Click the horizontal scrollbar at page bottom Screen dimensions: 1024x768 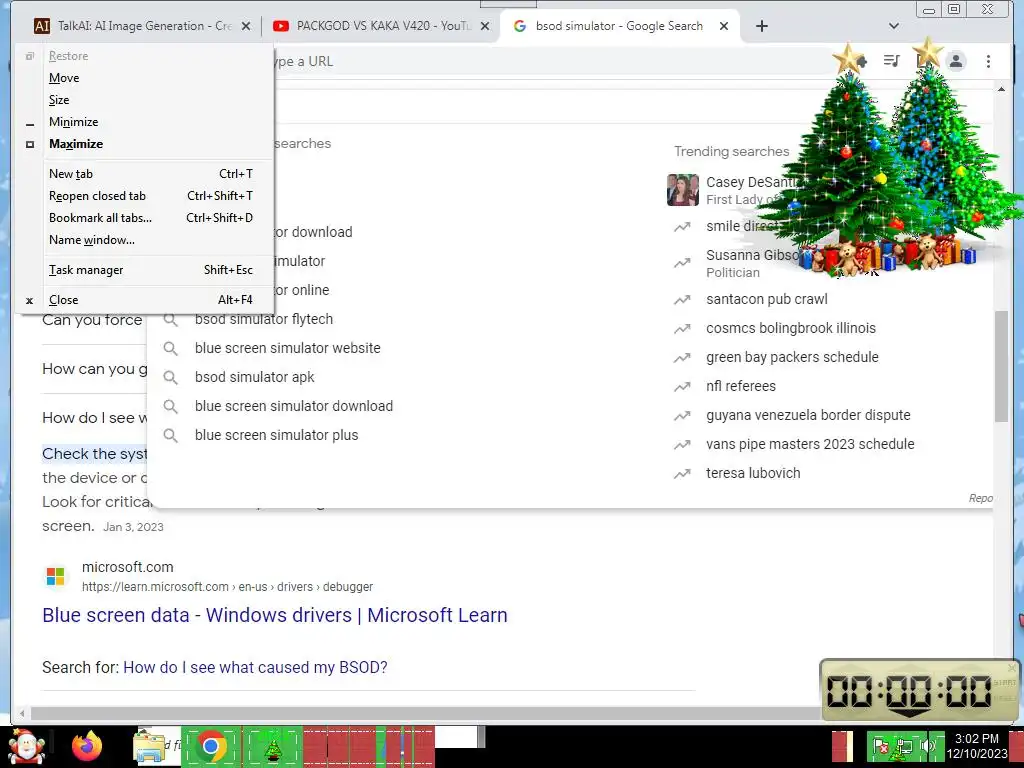424,713
